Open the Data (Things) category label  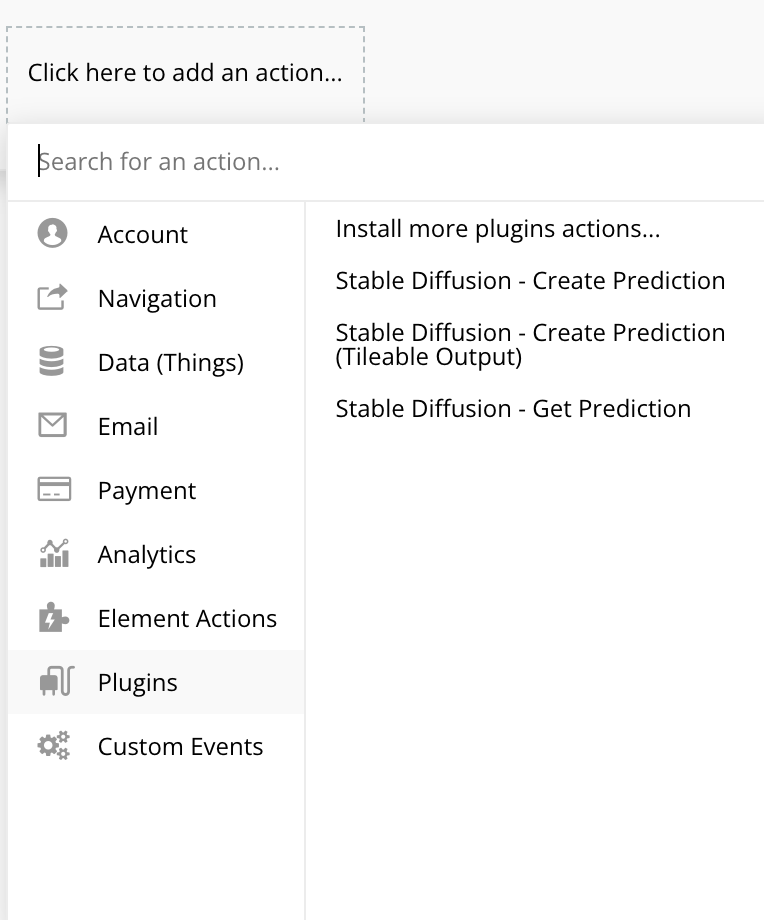coord(170,363)
